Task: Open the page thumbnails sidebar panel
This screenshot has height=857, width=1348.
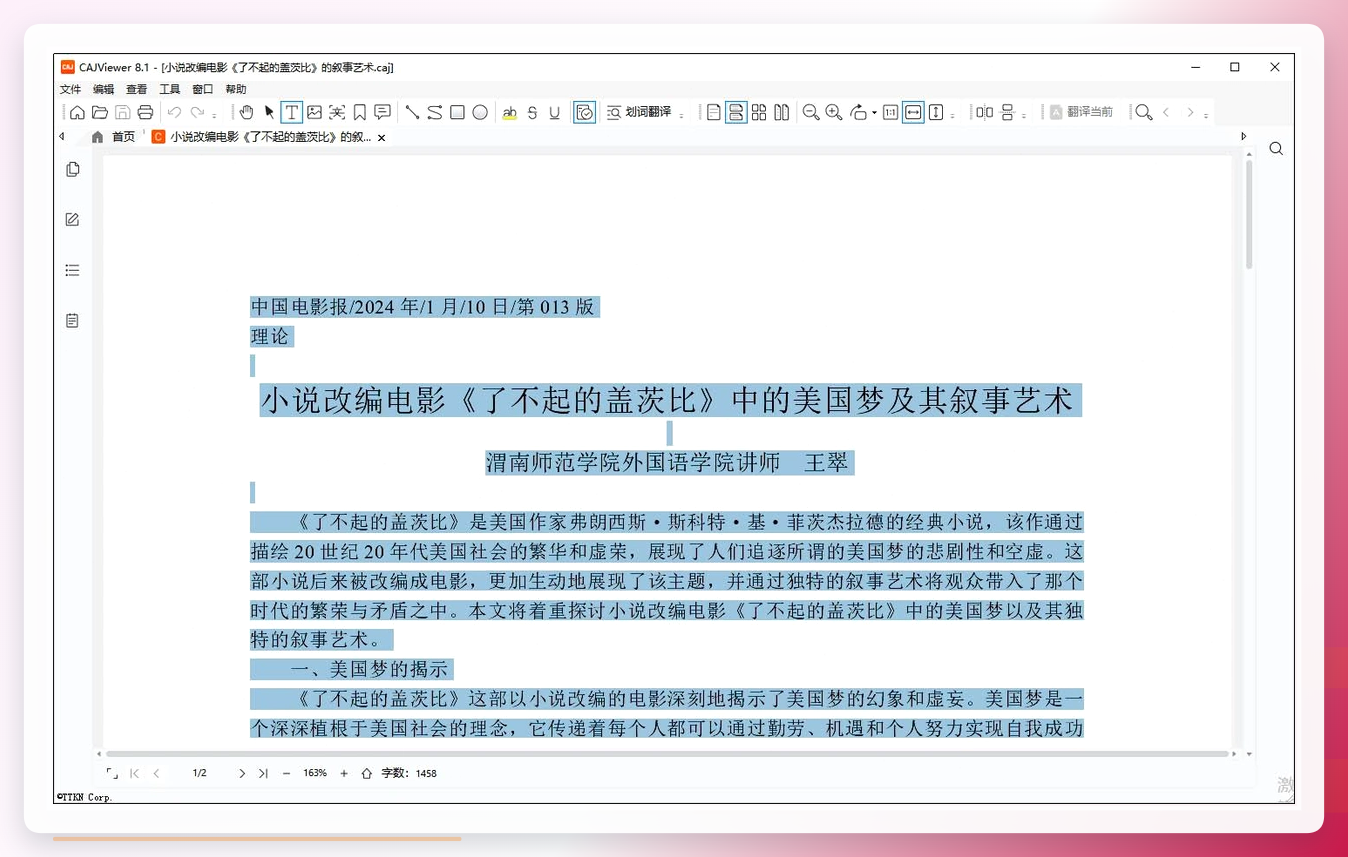Action: [x=72, y=170]
